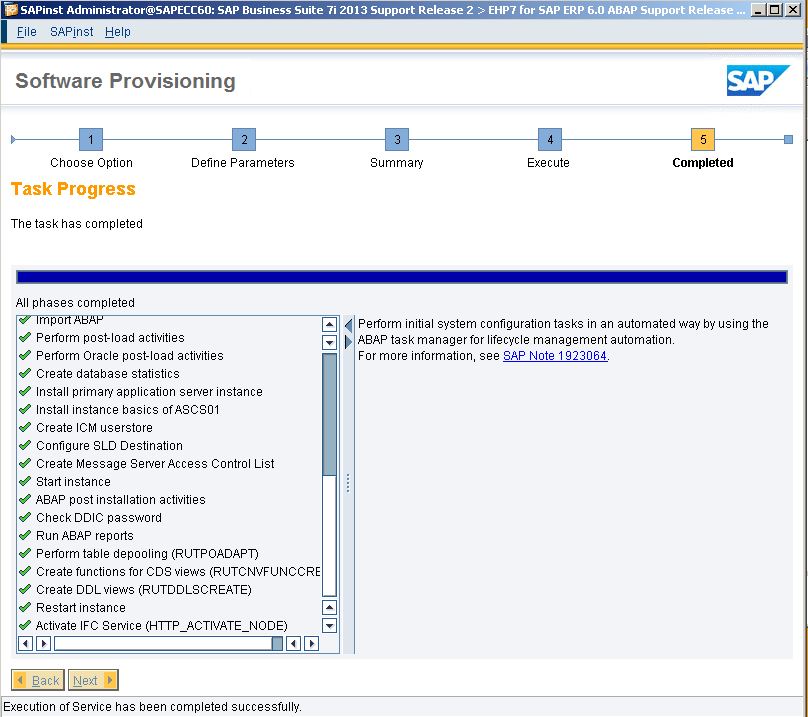Click the 'Define Parameters' step label
This screenshot has height=717, width=808.
[x=243, y=163]
